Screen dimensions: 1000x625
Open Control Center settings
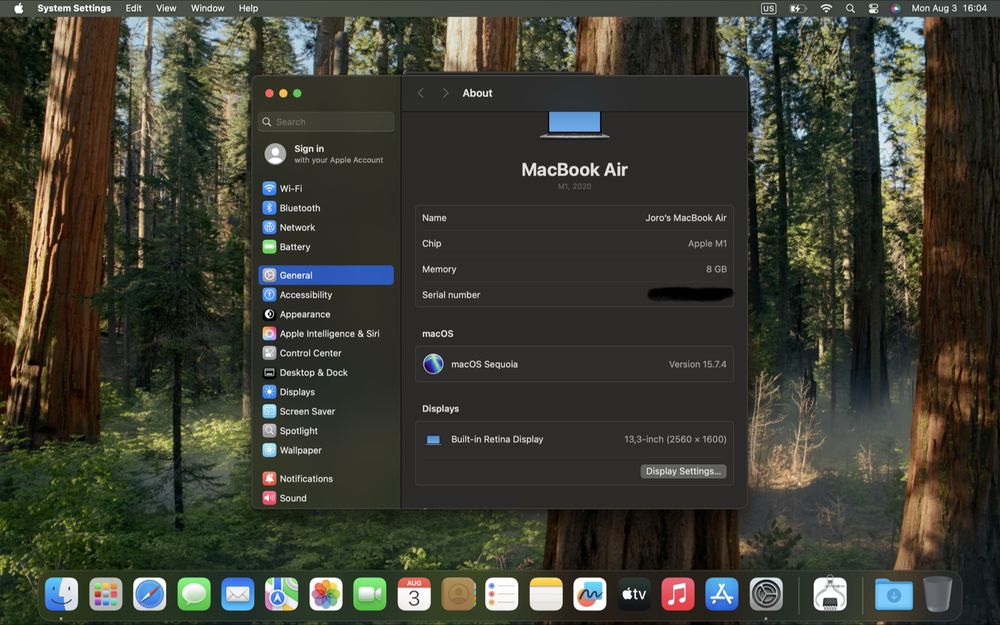point(326,353)
